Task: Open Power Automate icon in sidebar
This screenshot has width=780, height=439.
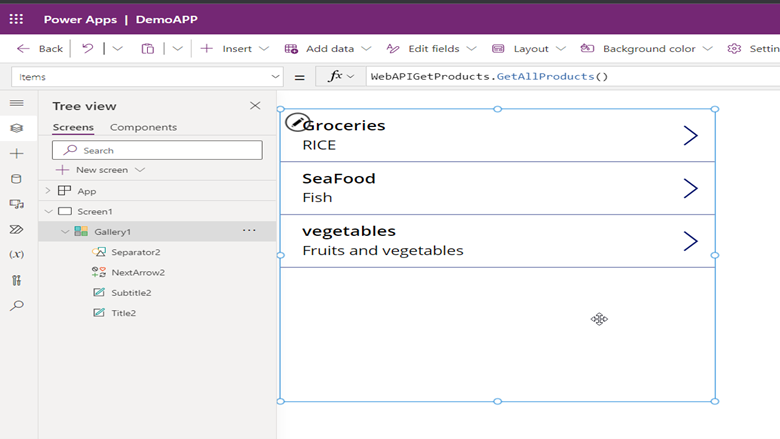Action: click(x=16, y=229)
